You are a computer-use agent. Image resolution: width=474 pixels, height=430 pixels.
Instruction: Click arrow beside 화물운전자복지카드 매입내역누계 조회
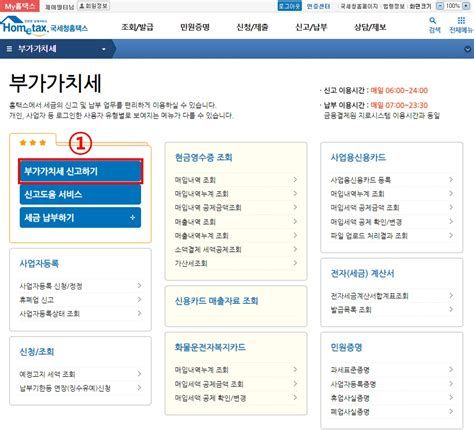tap(295, 370)
